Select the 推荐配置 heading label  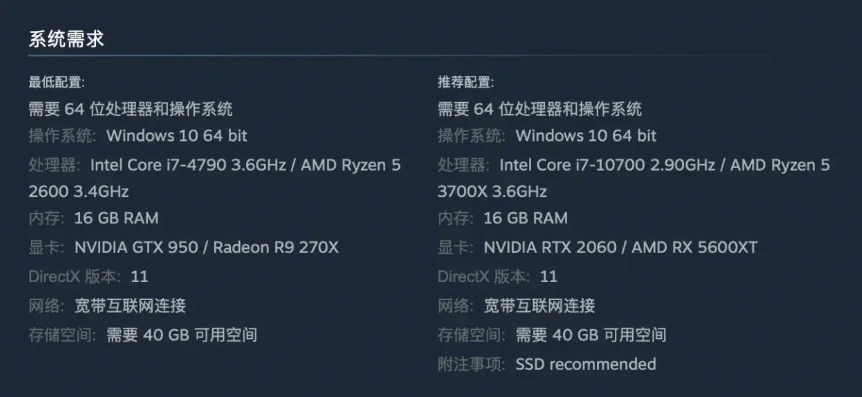coord(466,82)
